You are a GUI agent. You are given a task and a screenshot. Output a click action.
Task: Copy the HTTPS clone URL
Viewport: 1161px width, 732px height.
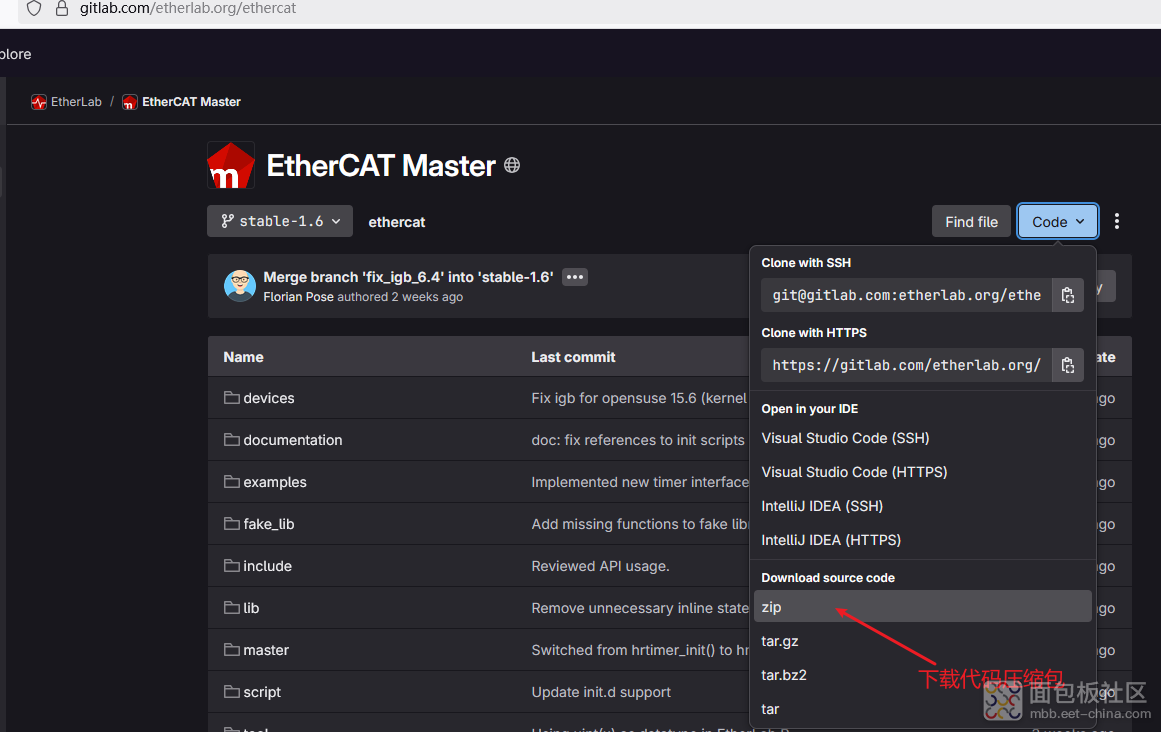[1068, 365]
